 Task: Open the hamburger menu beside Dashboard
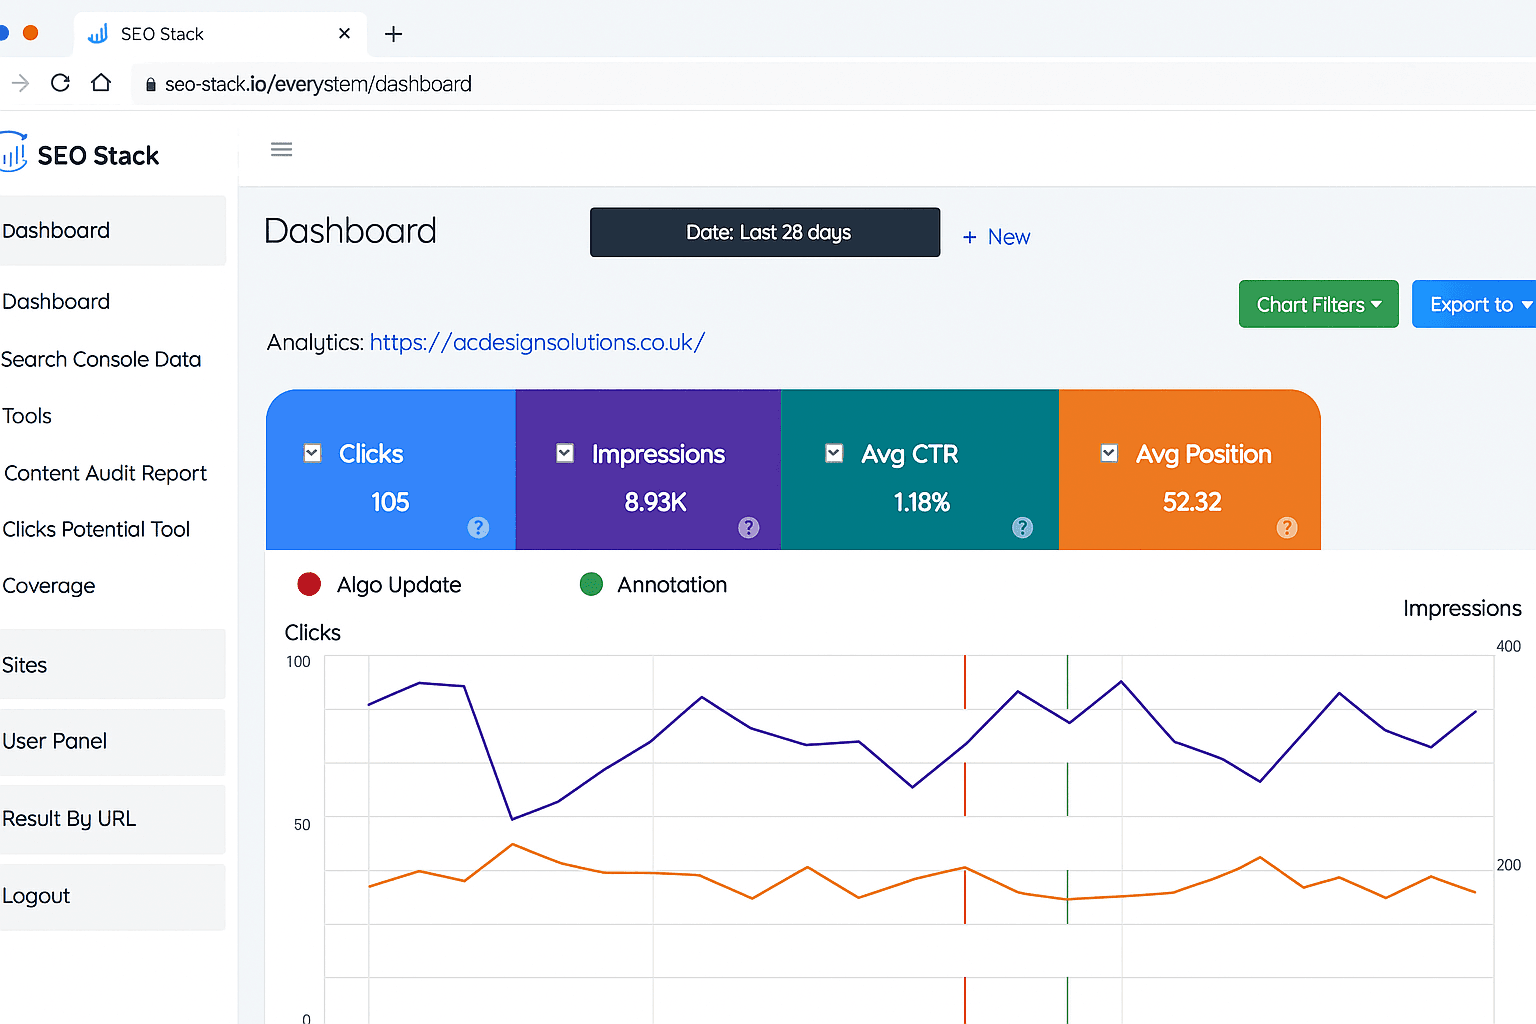point(281,149)
